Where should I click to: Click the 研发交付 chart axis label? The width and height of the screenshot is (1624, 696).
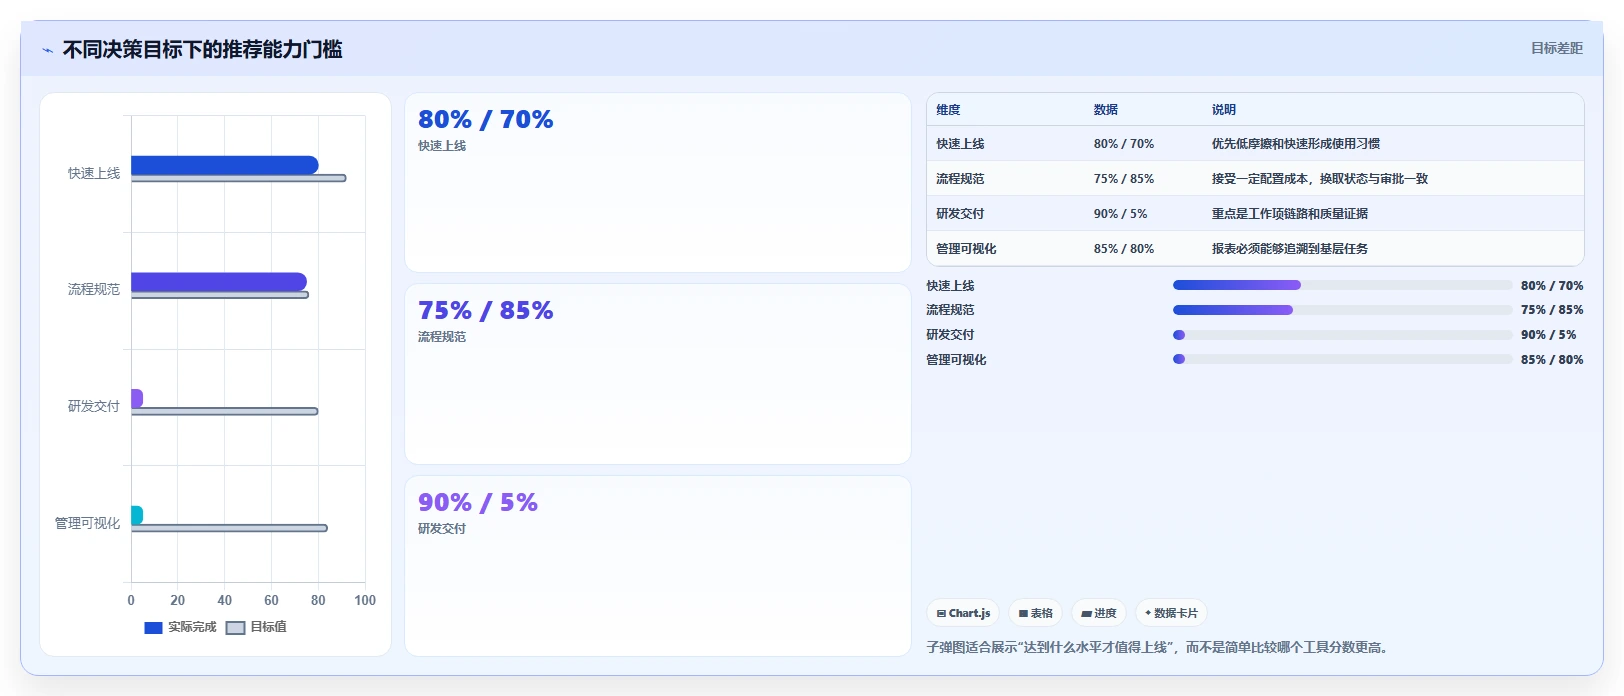(94, 406)
